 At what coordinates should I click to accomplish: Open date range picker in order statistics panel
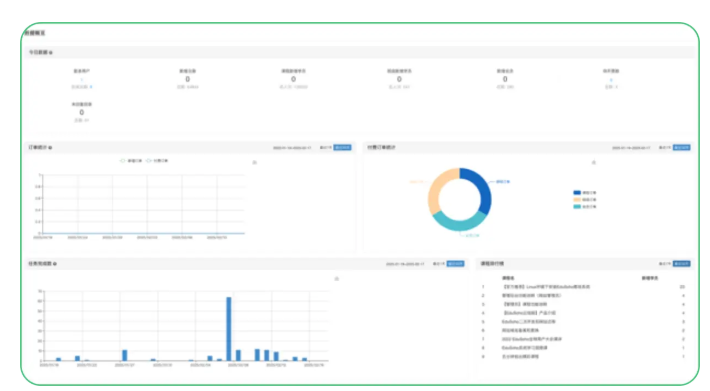click(292, 148)
